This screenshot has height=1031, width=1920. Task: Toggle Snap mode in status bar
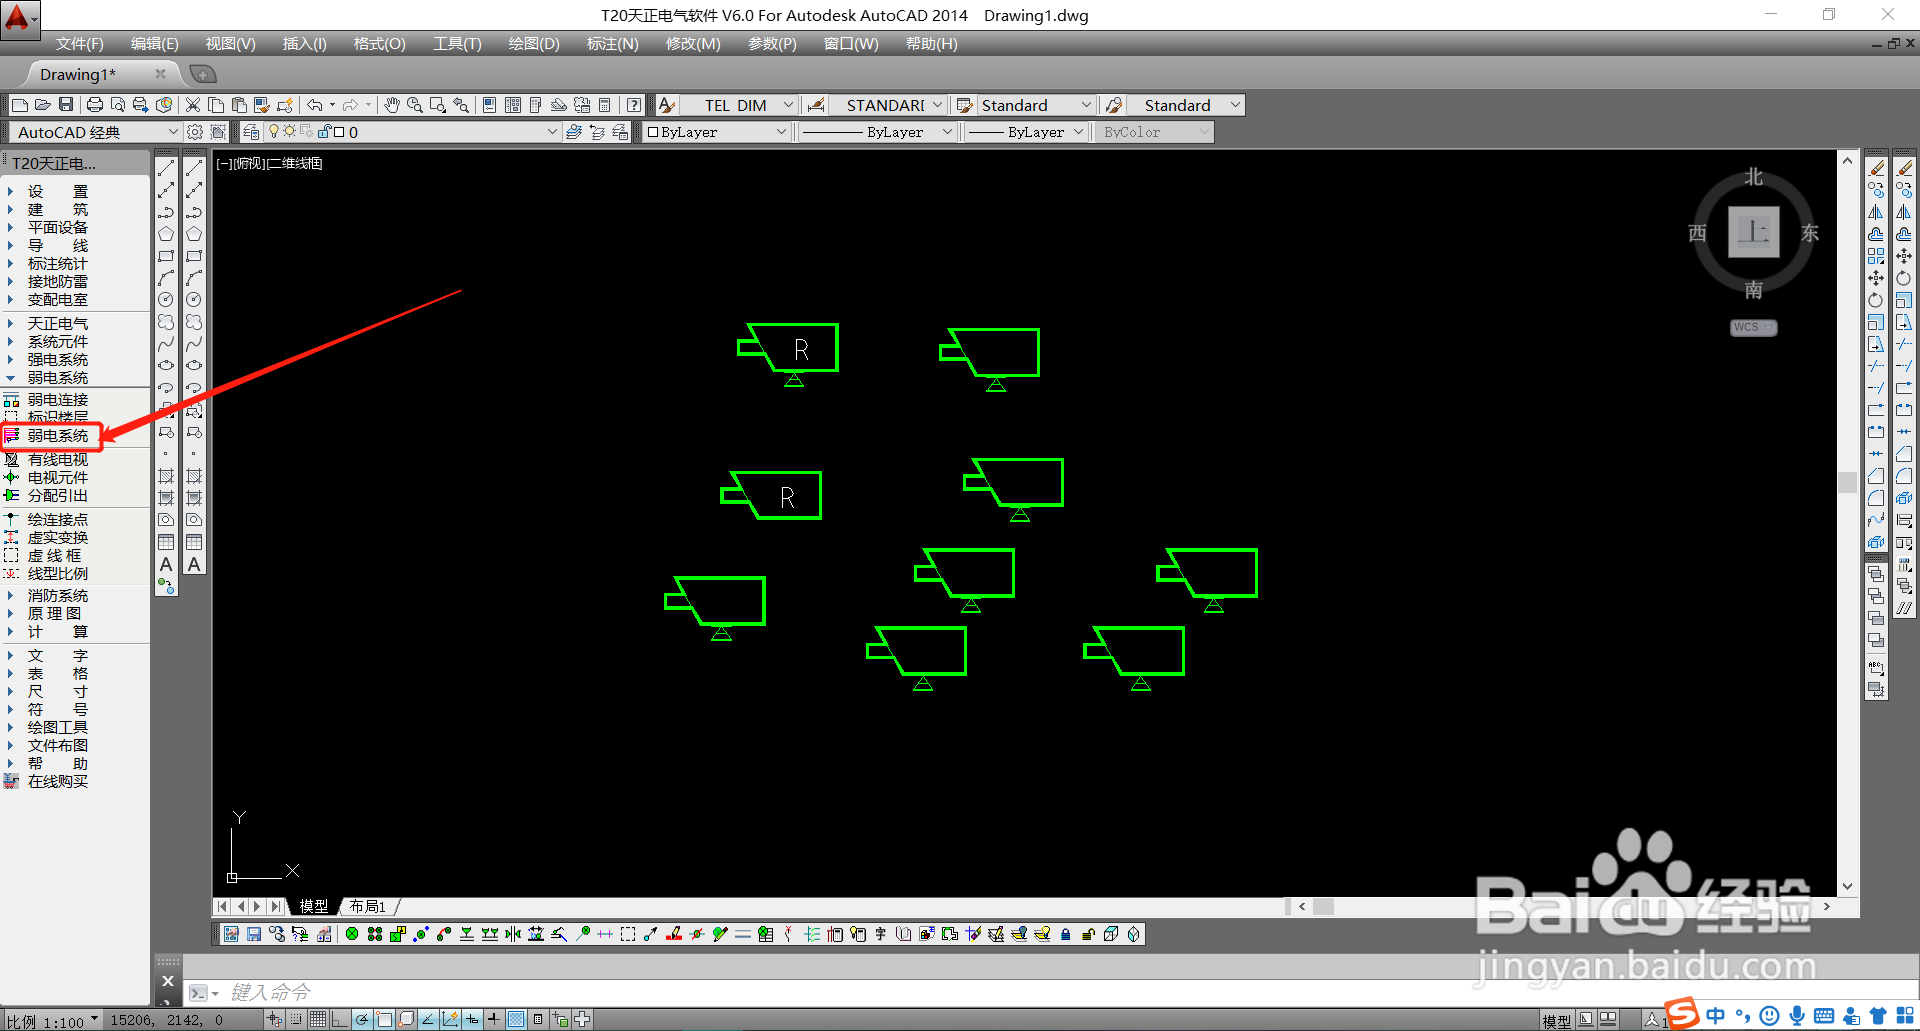296,1019
